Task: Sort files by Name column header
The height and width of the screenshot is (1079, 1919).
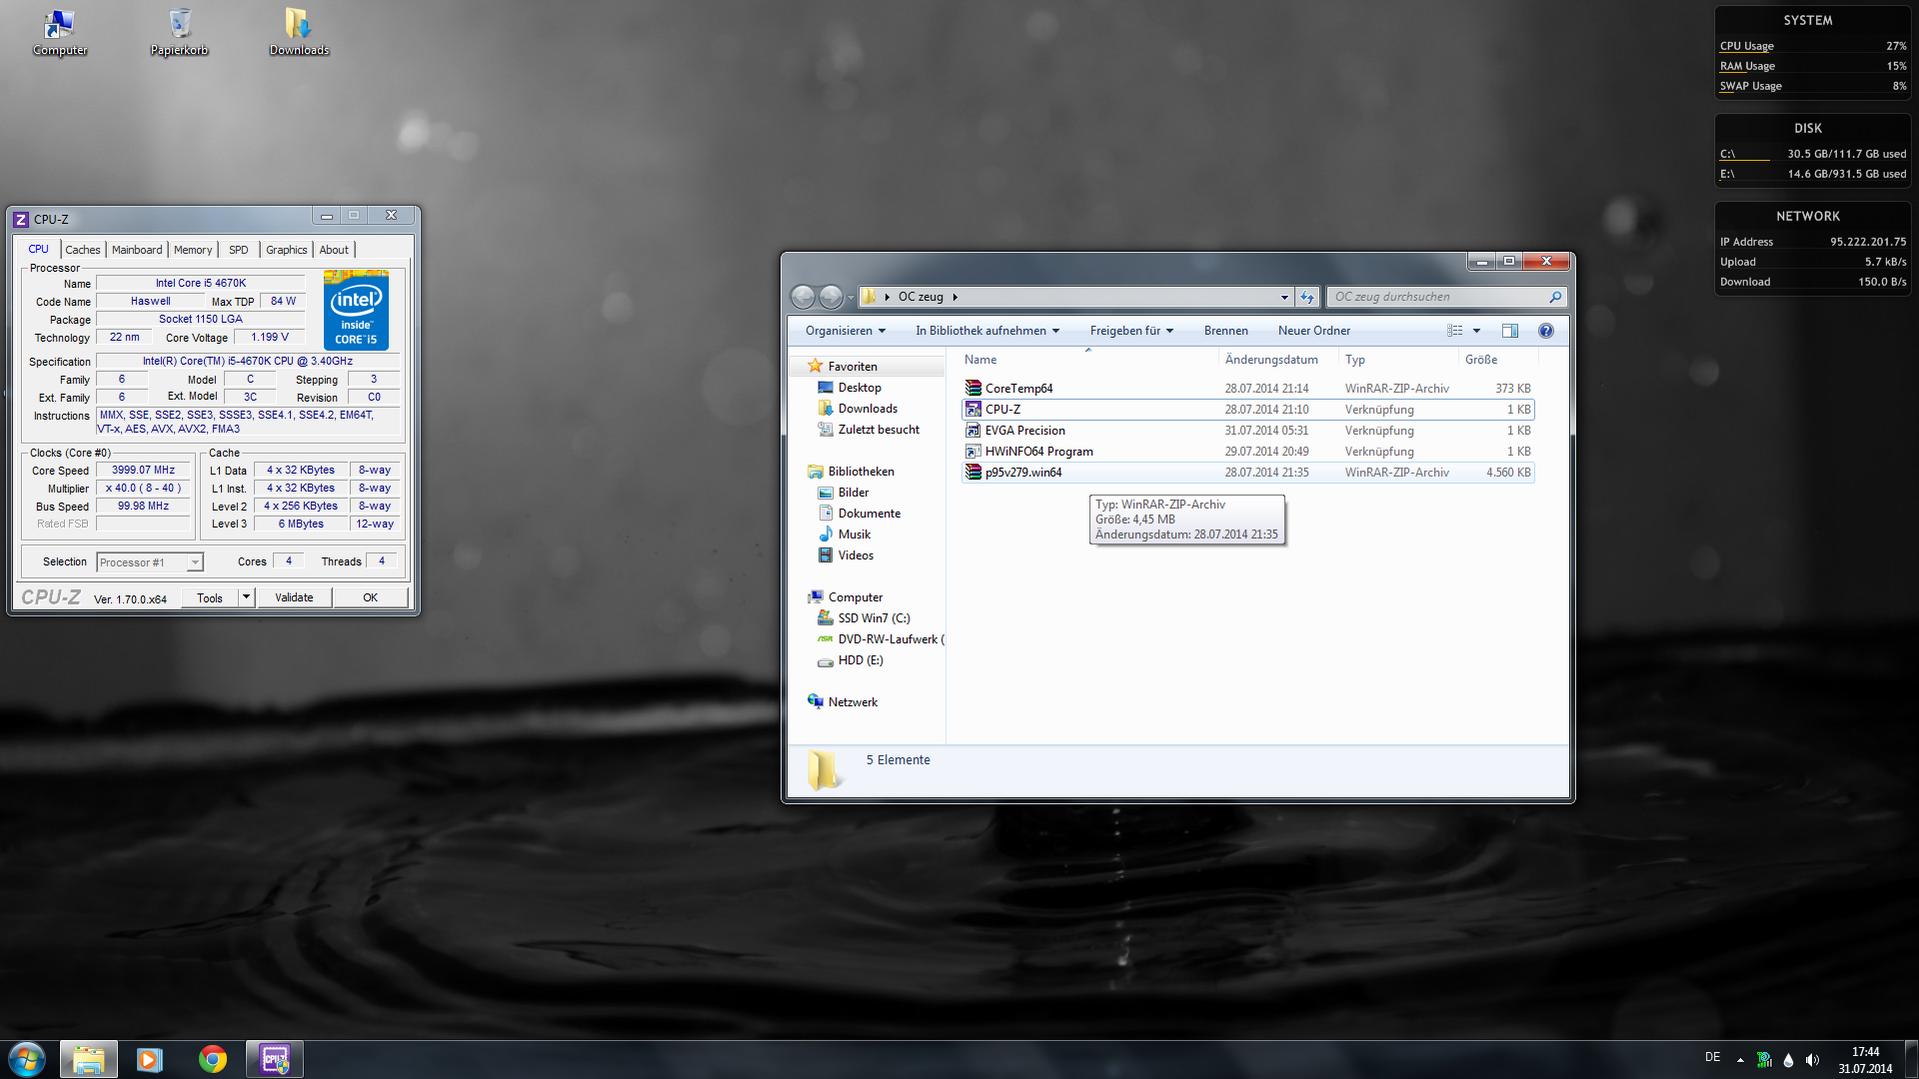Action: [1088, 360]
